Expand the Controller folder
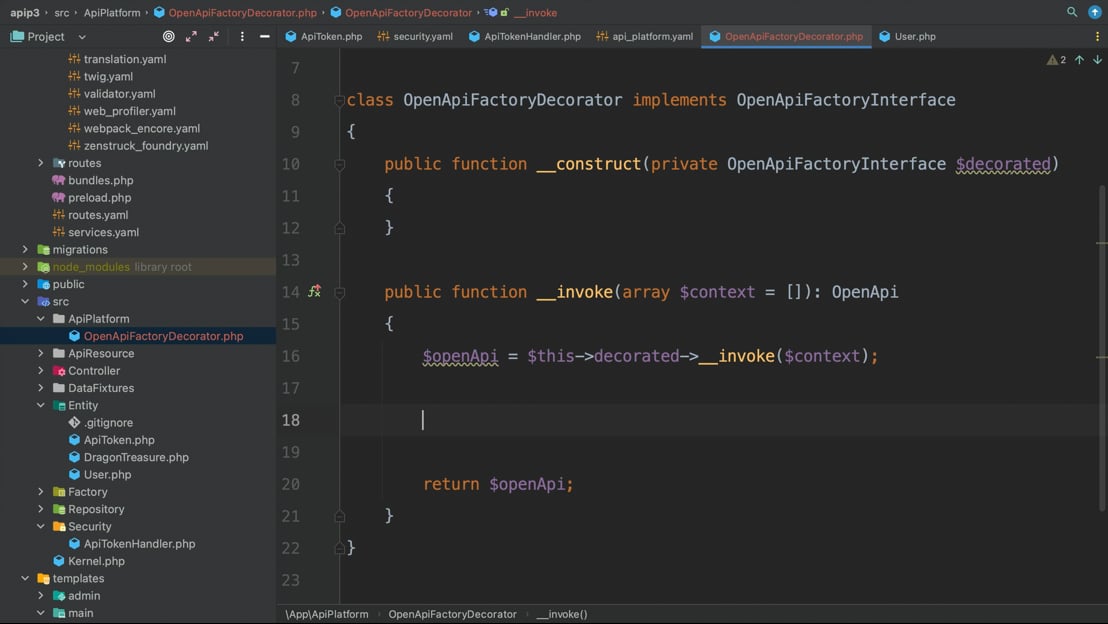Screen dimensions: 1108x624 pos(40,371)
